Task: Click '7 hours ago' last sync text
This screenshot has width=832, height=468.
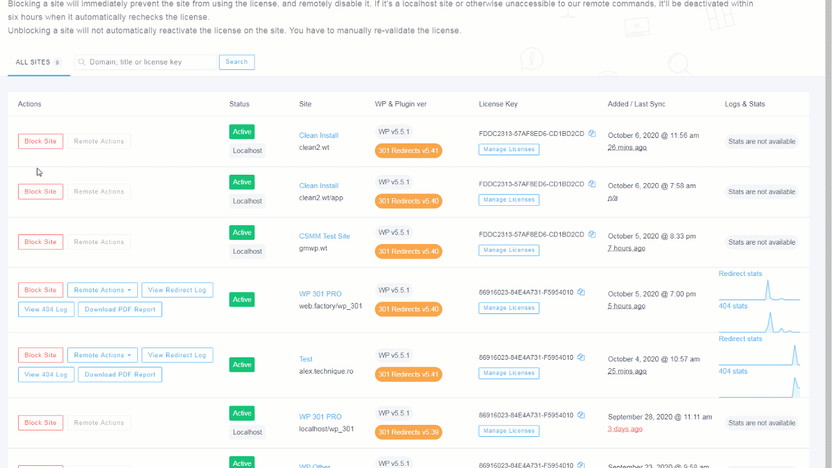Action: coord(627,248)
